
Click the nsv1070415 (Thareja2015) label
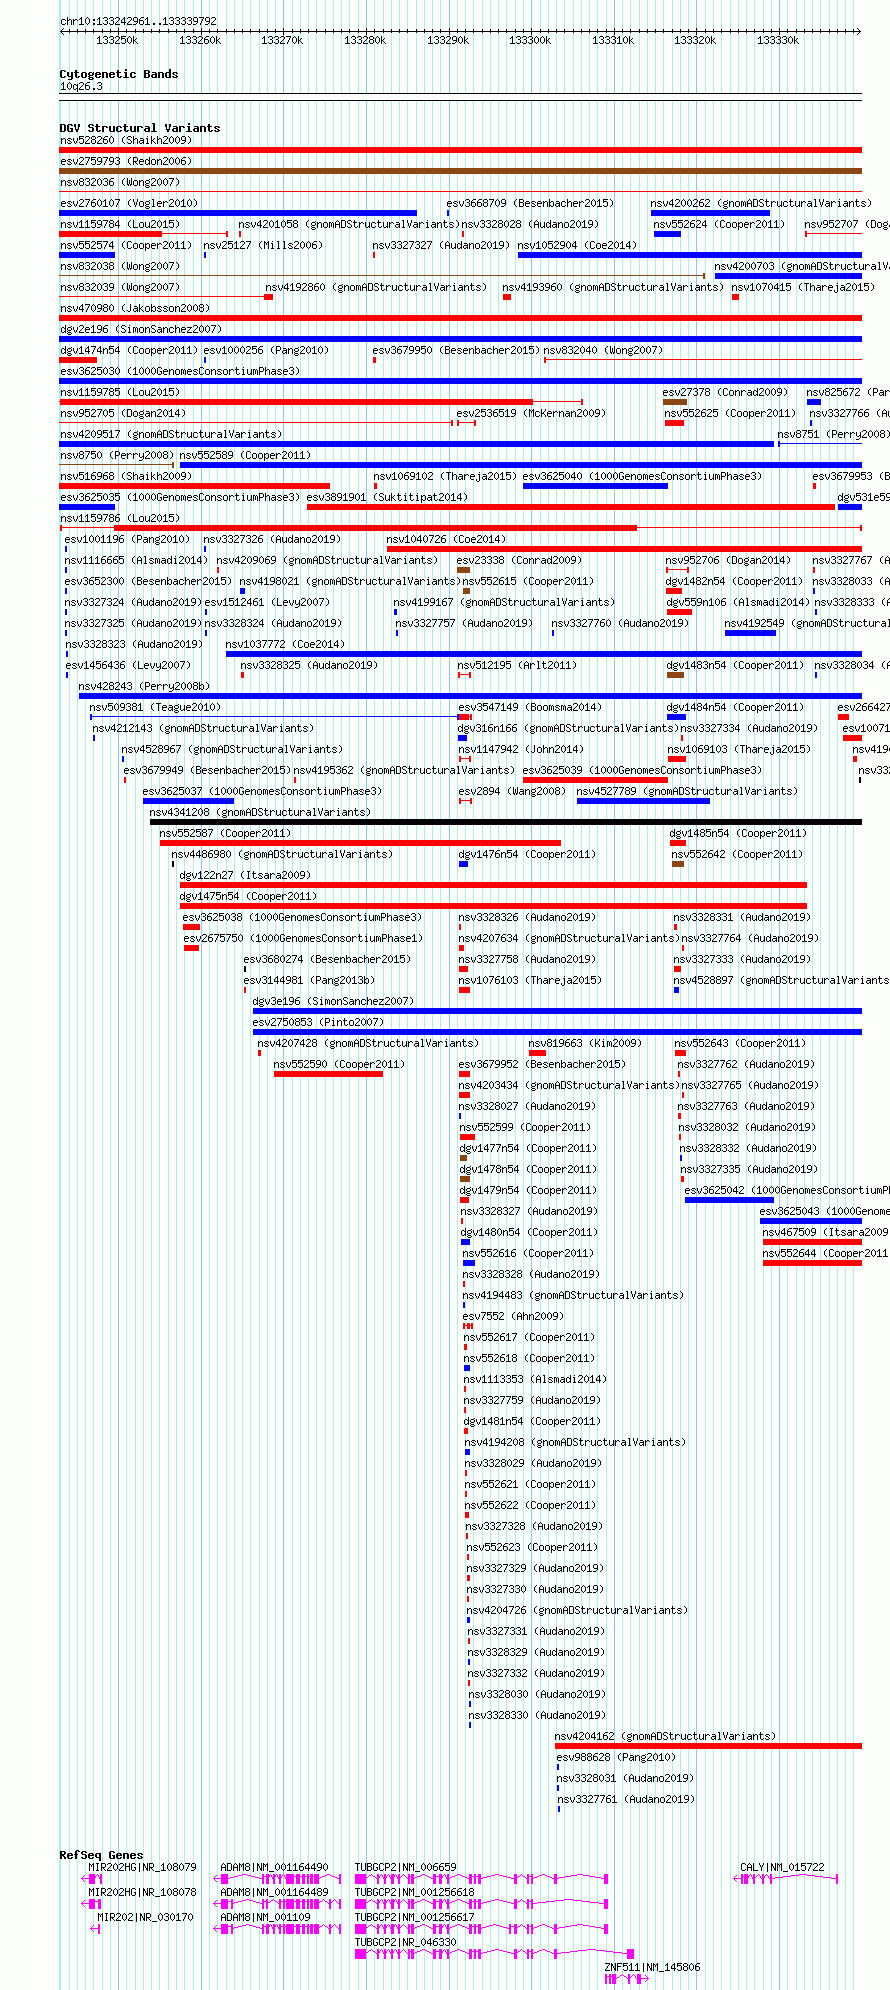pyautogui.click(x=803, y=287)
